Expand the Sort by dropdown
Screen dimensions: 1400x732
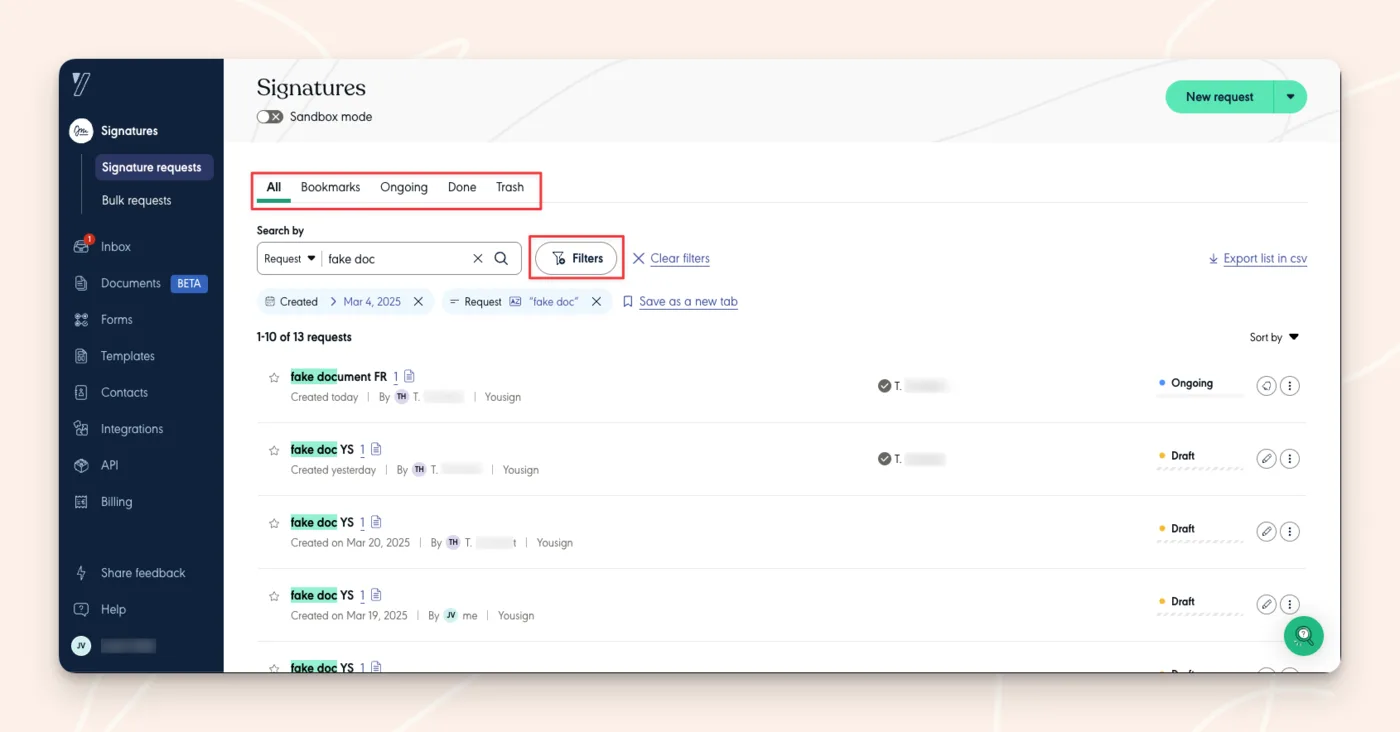[1274, 338]
